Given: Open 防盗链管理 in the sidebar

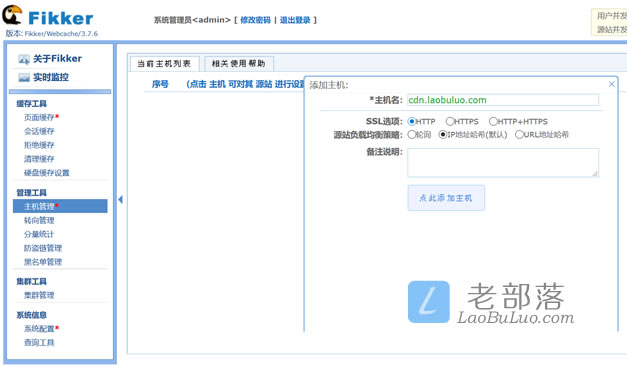Looking at the screenshot, I should 43,248.
